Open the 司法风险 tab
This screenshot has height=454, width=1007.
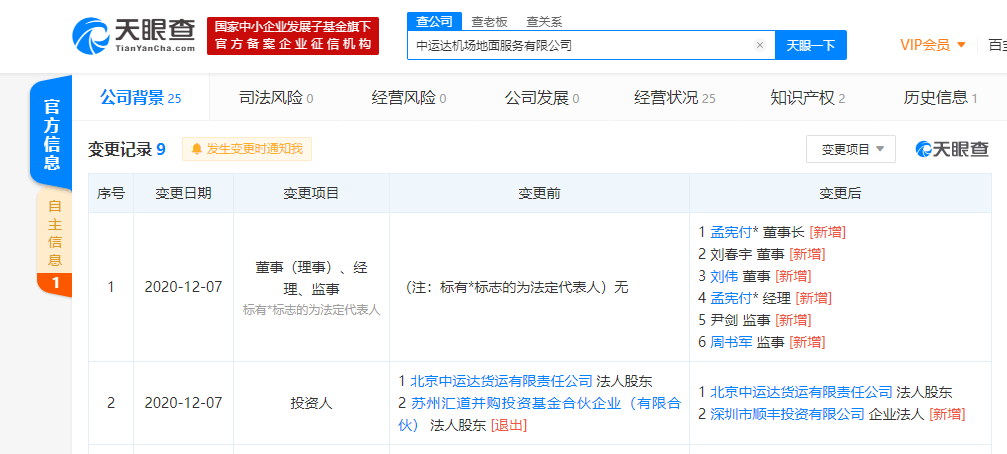pyautogui.click(x=276, y=98)
